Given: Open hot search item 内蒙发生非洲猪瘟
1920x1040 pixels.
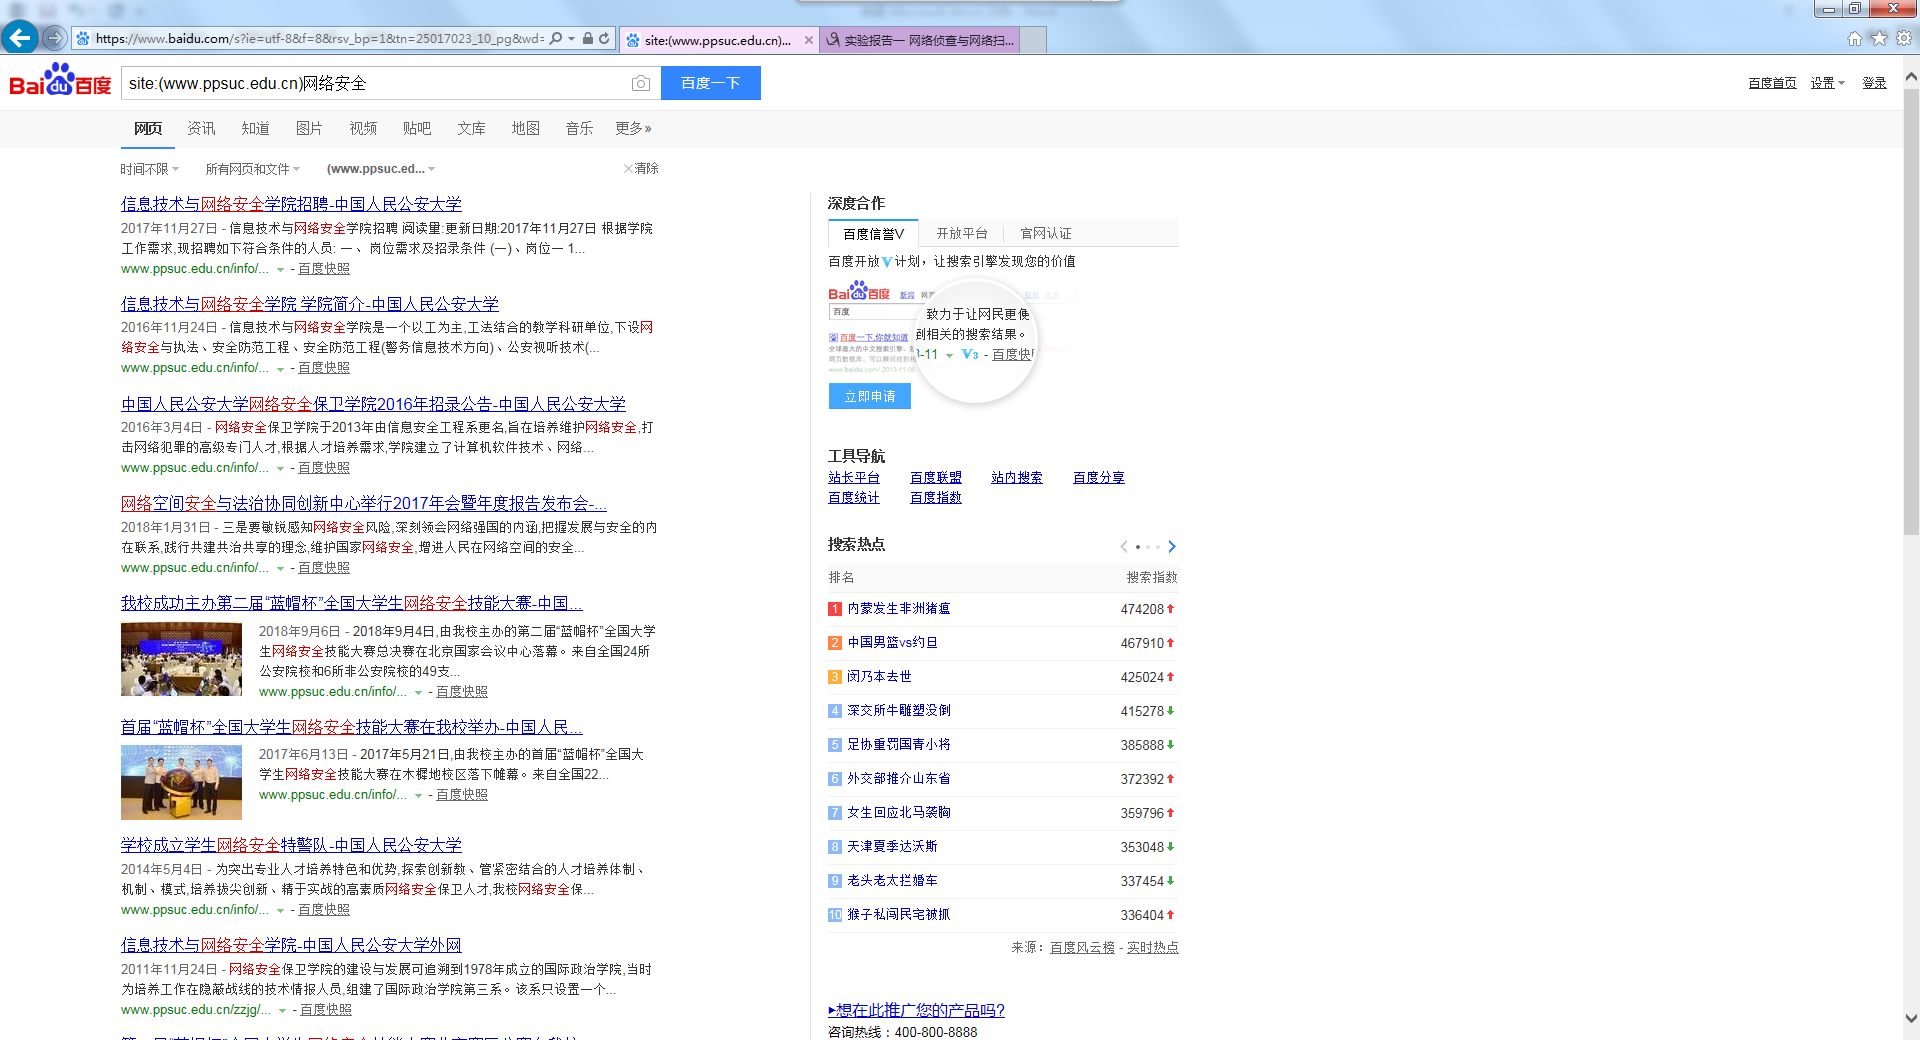Looking at the screenshot, I should [x=899, y=608].
